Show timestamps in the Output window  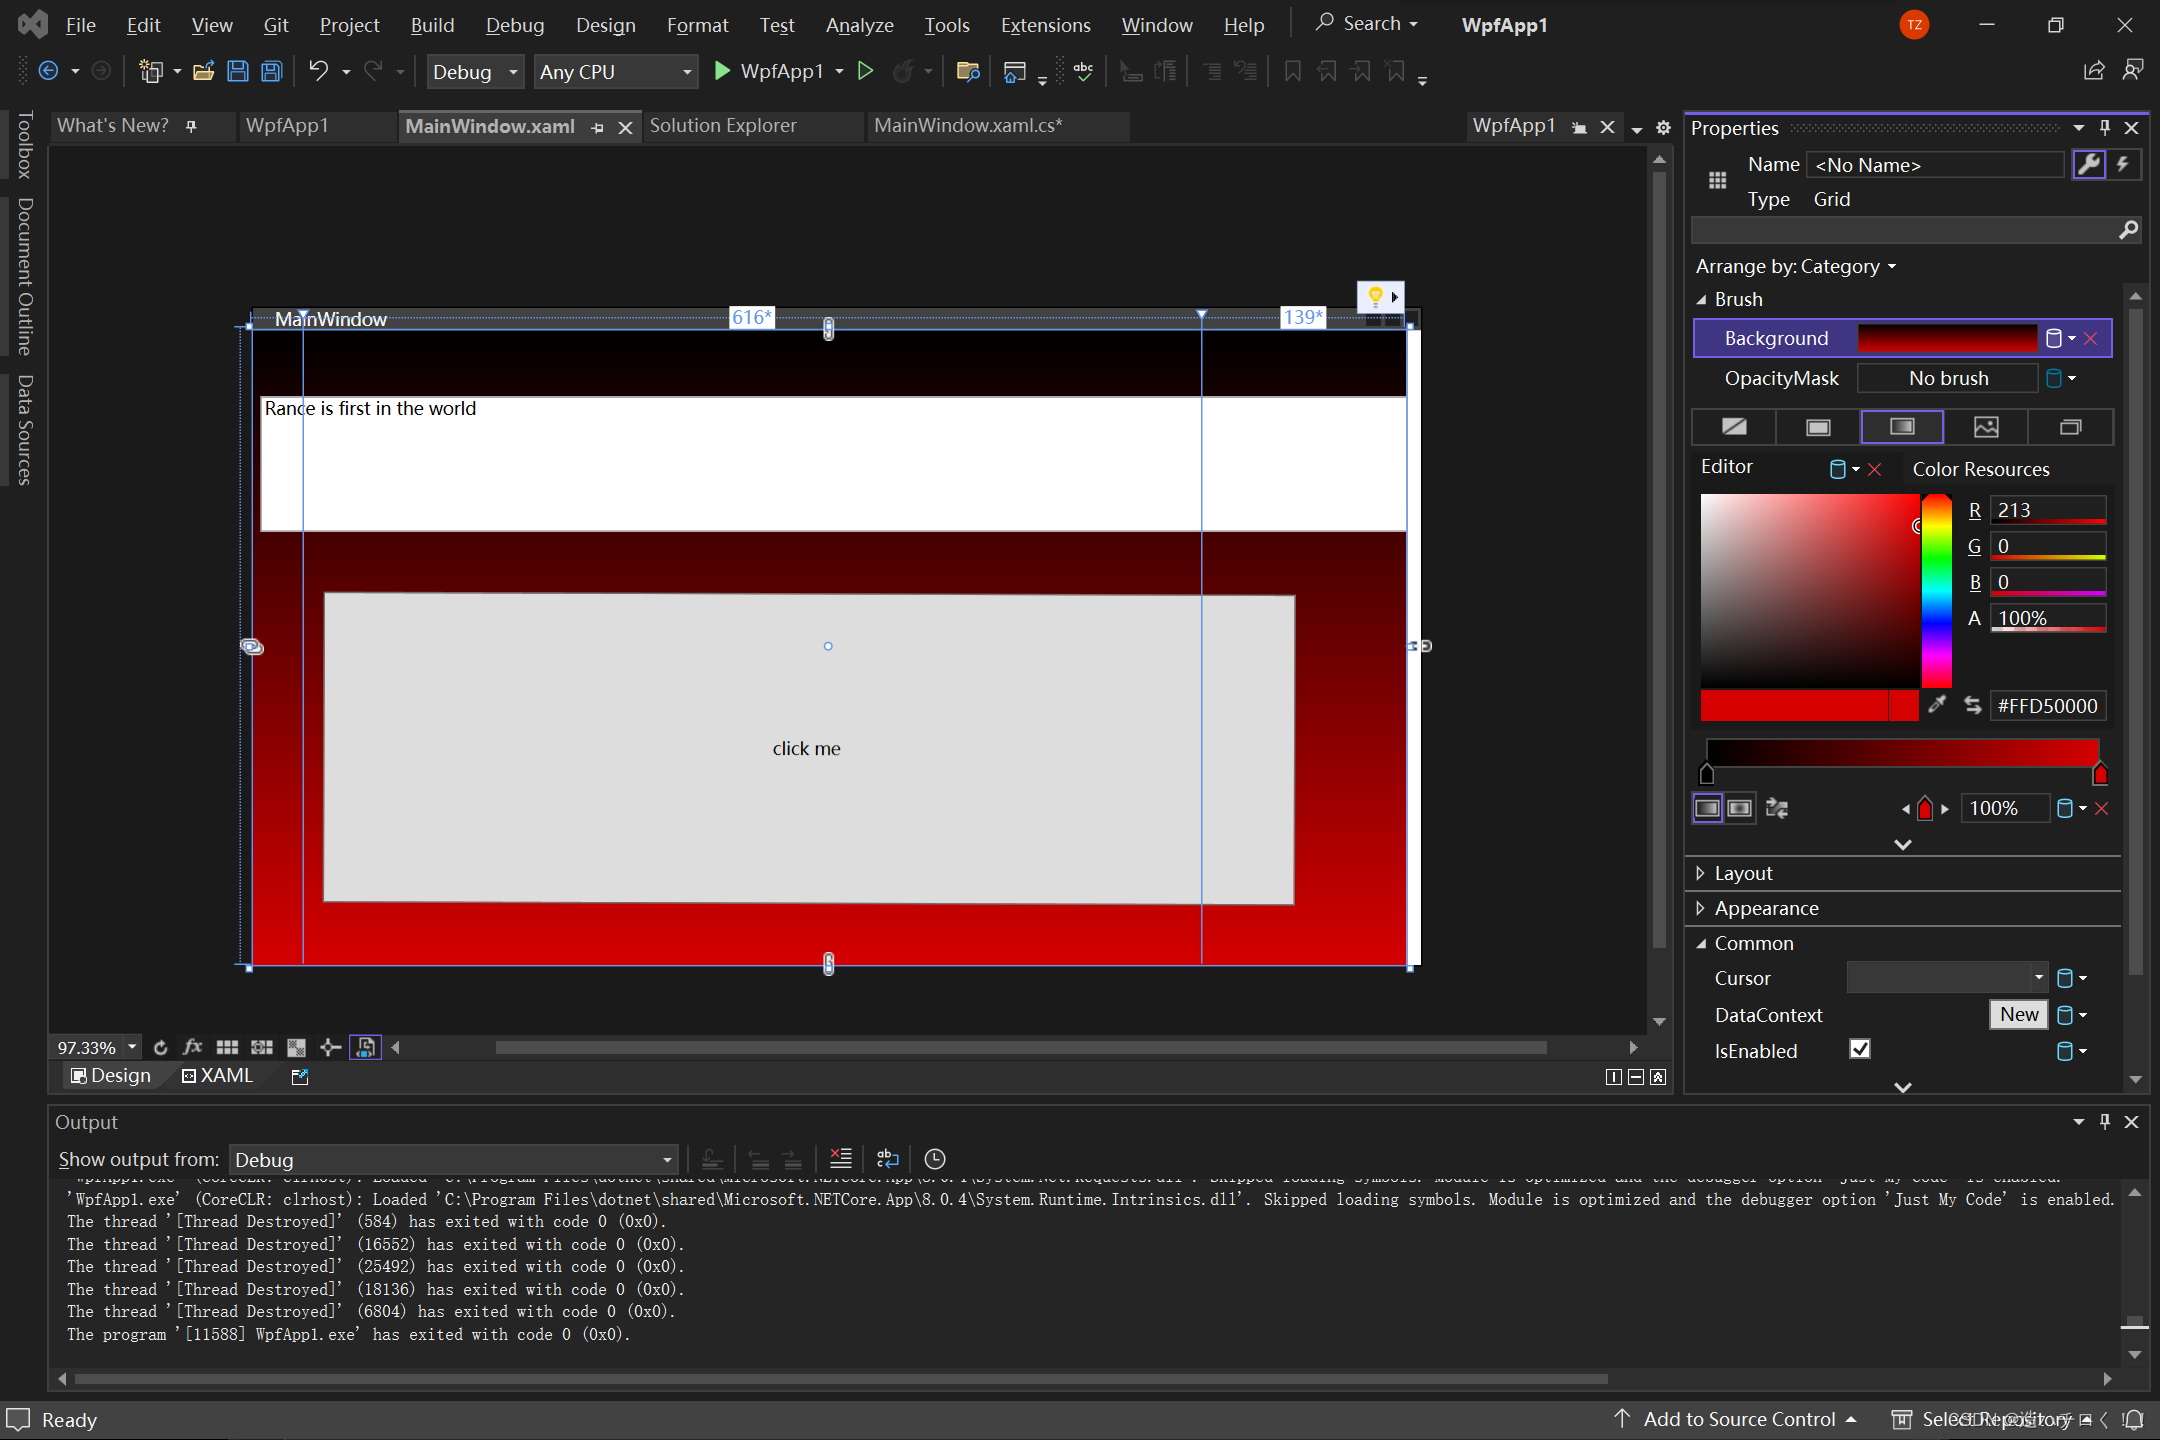(x=934, y=1158)
